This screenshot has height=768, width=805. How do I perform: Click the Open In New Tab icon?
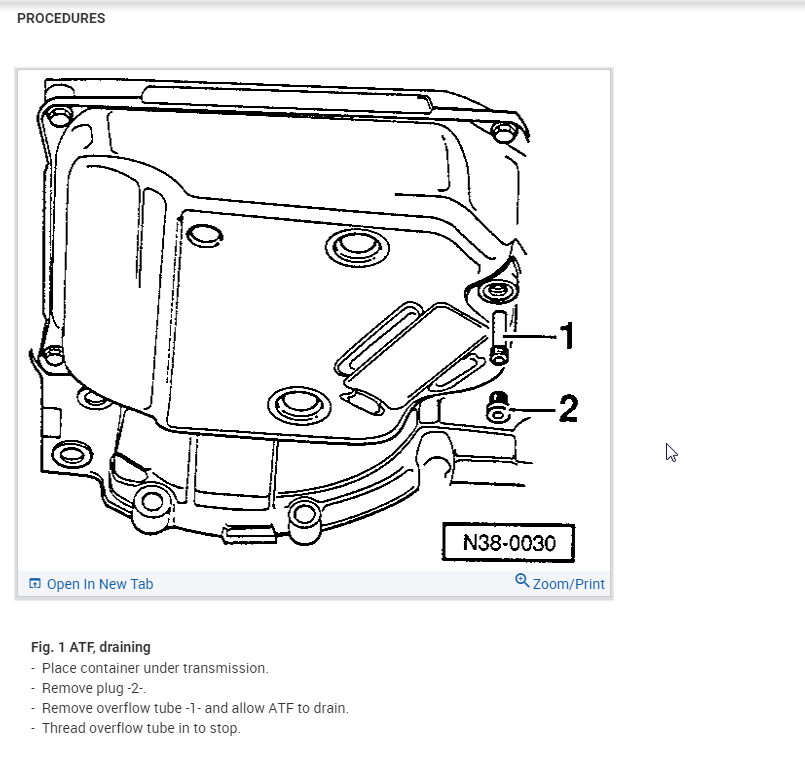pyautogui.click(x=35, y=584)
